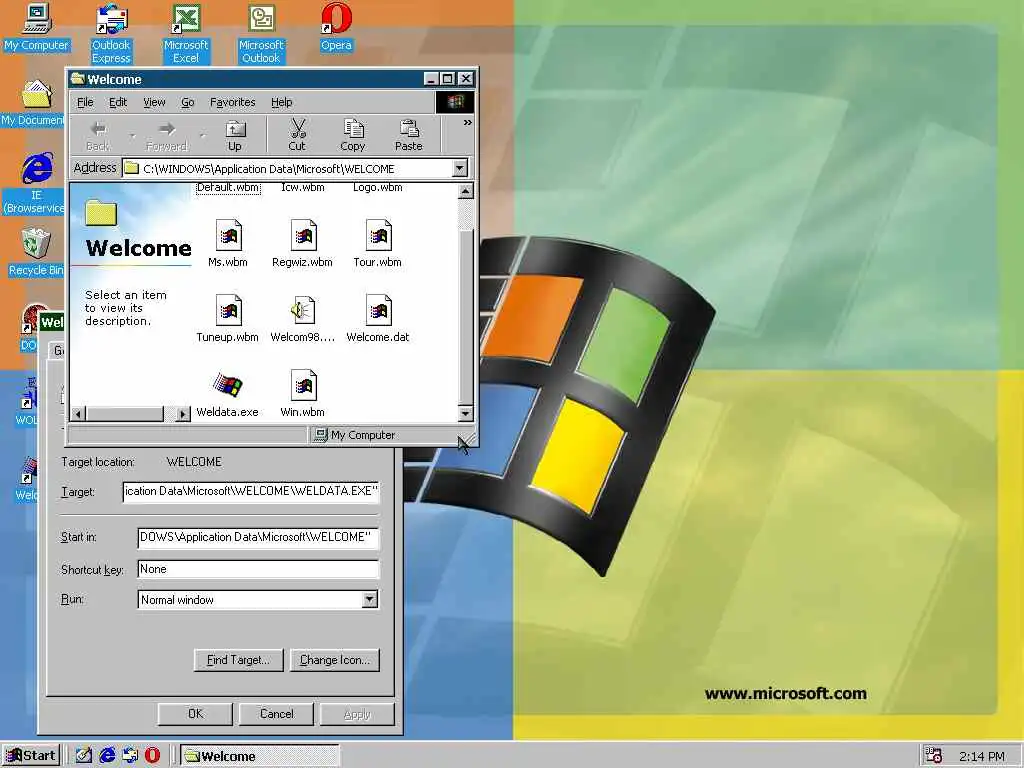The height and width of the screenshot is (768, 1024).
Task: Open the View menu
Action: point(154,103)
